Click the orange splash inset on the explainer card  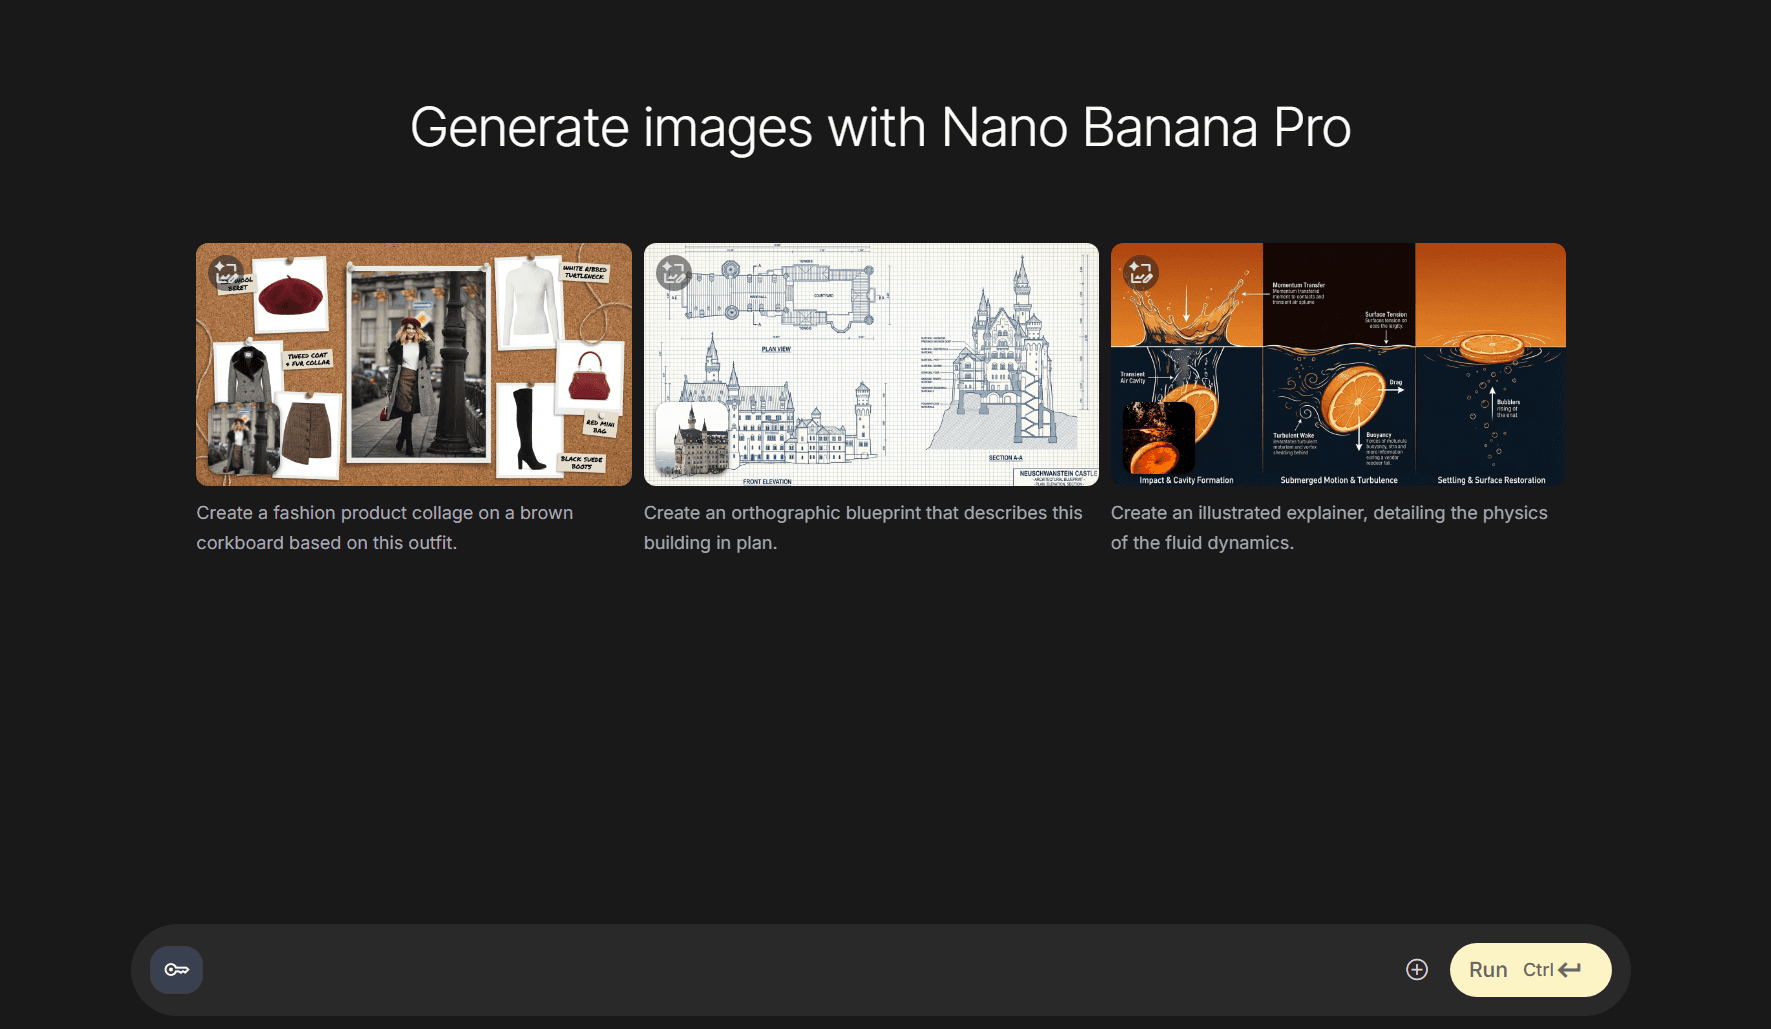[1160, 438]
